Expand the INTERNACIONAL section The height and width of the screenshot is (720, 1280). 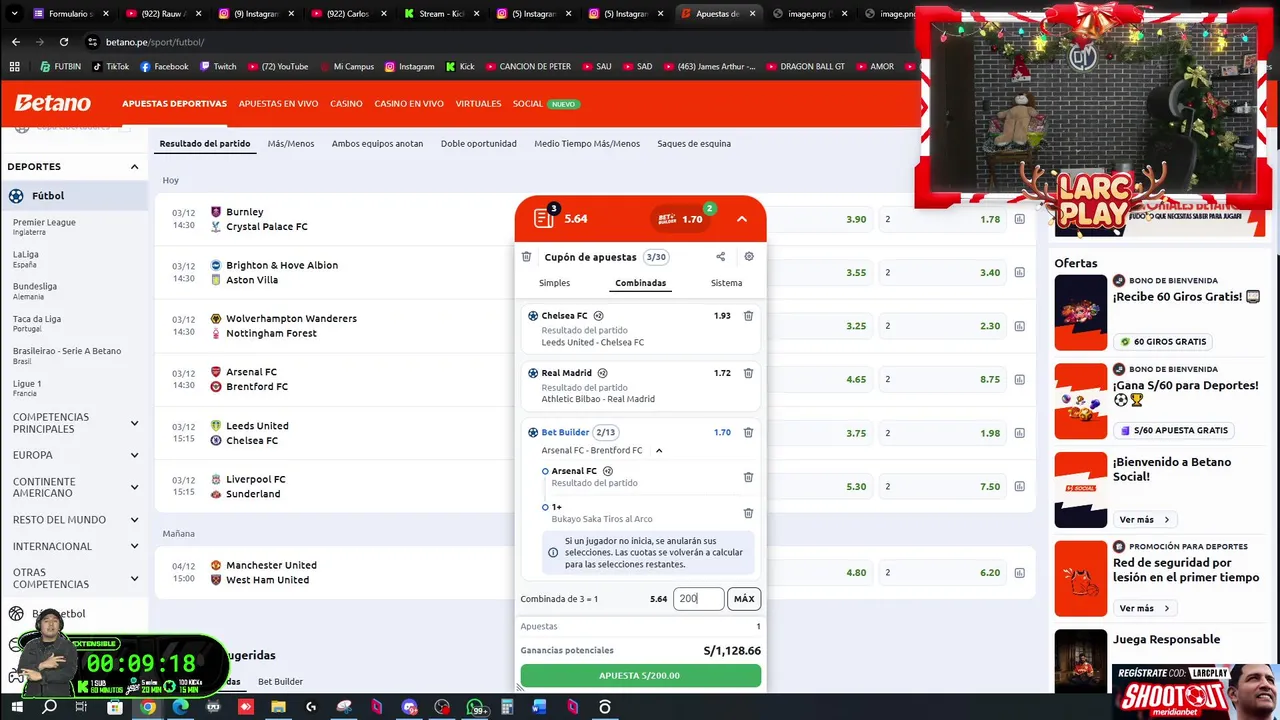tap(134, 546)
